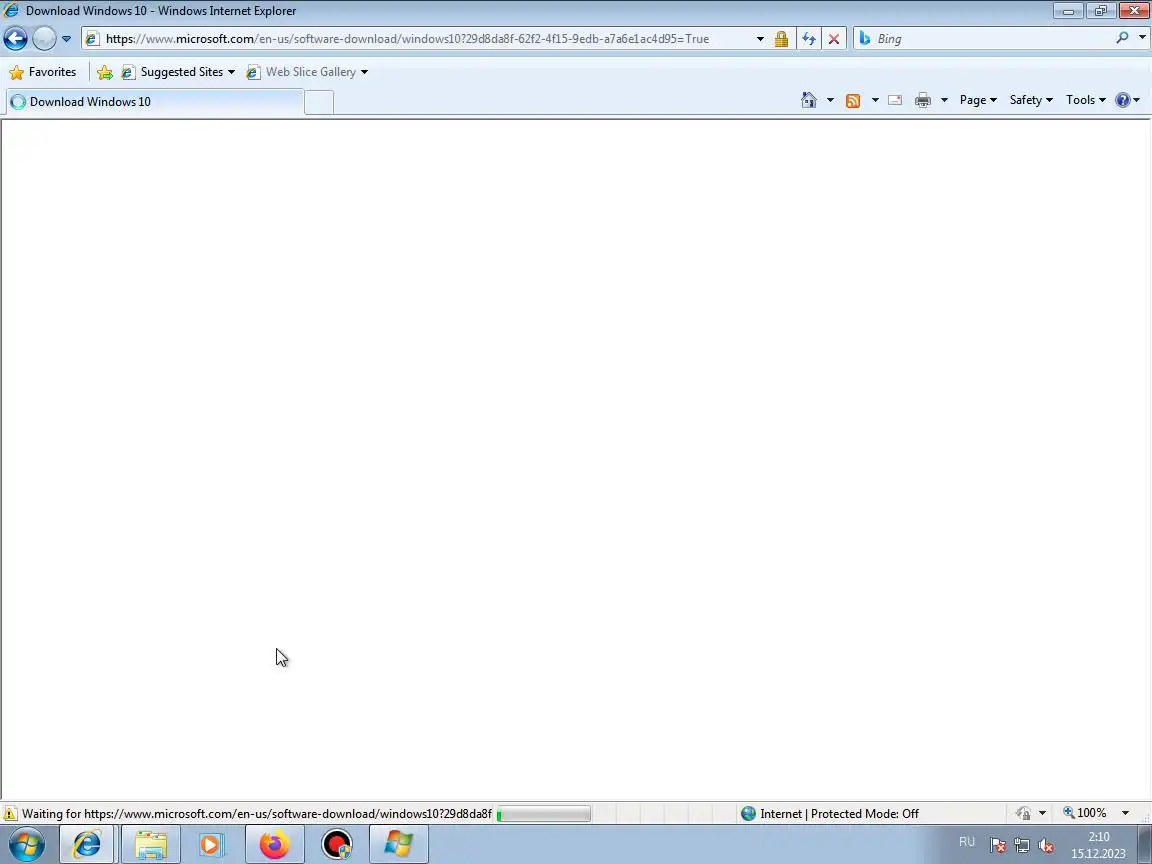Click the network tray icon

pos(1021,846)
